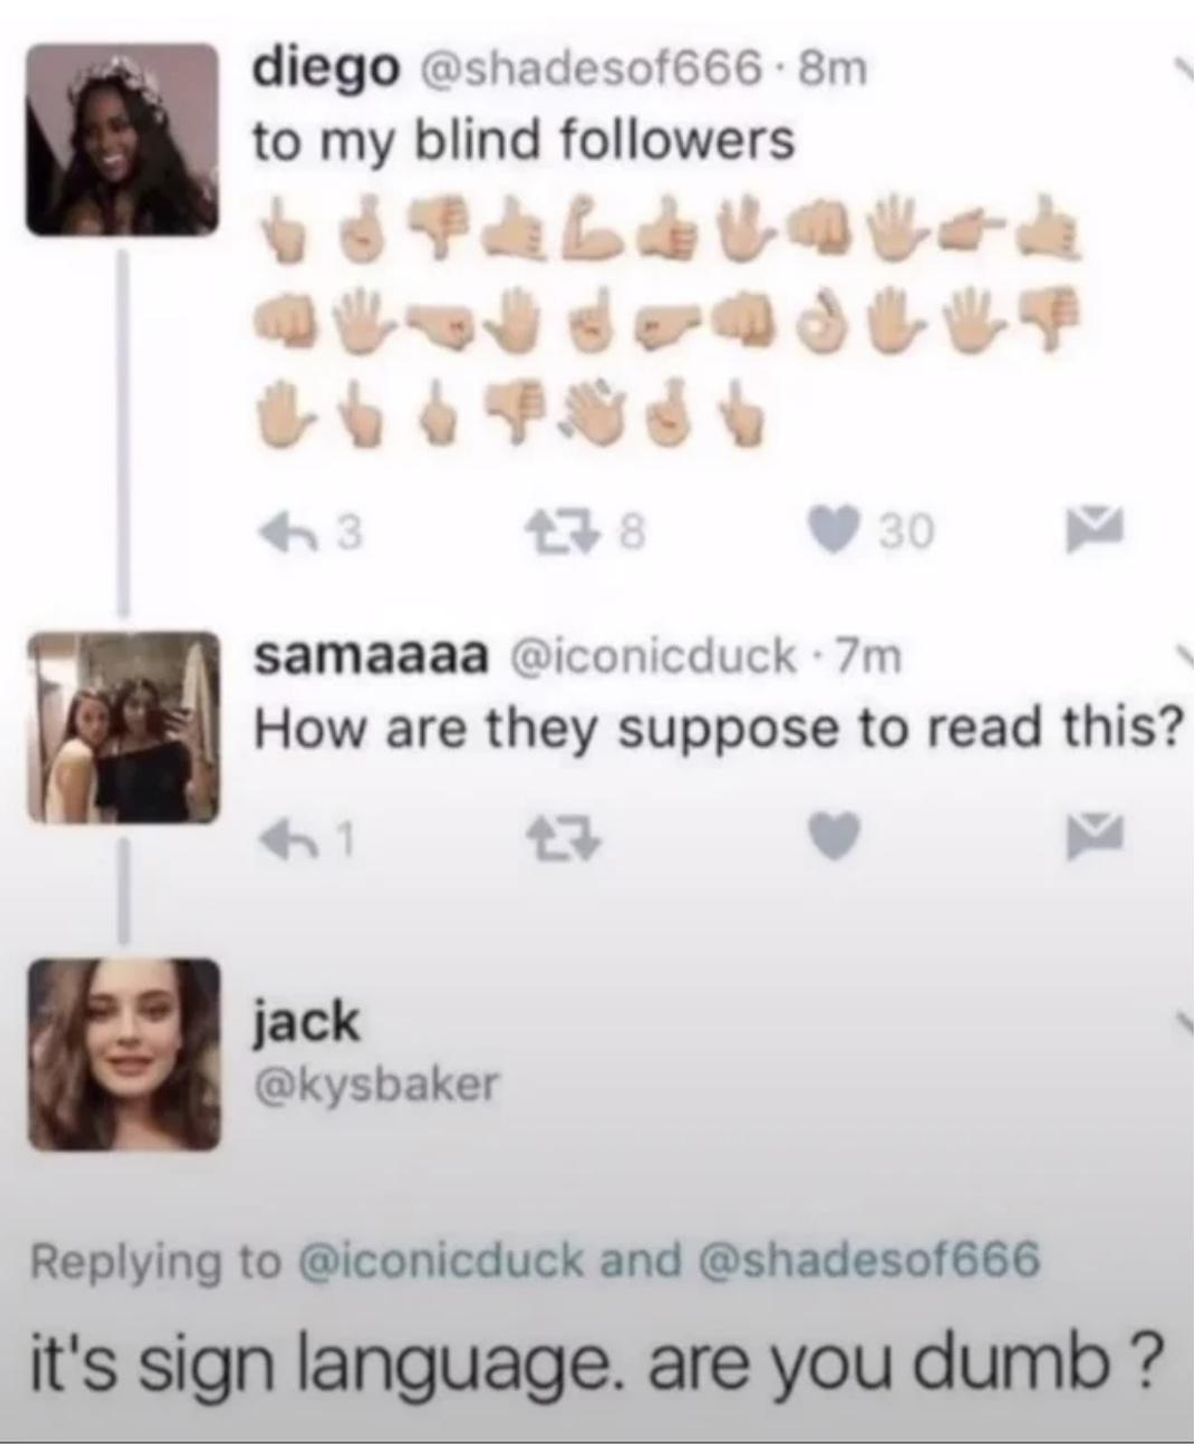Open the @shadesof666 mention in Replying to

coord(872,1260)
